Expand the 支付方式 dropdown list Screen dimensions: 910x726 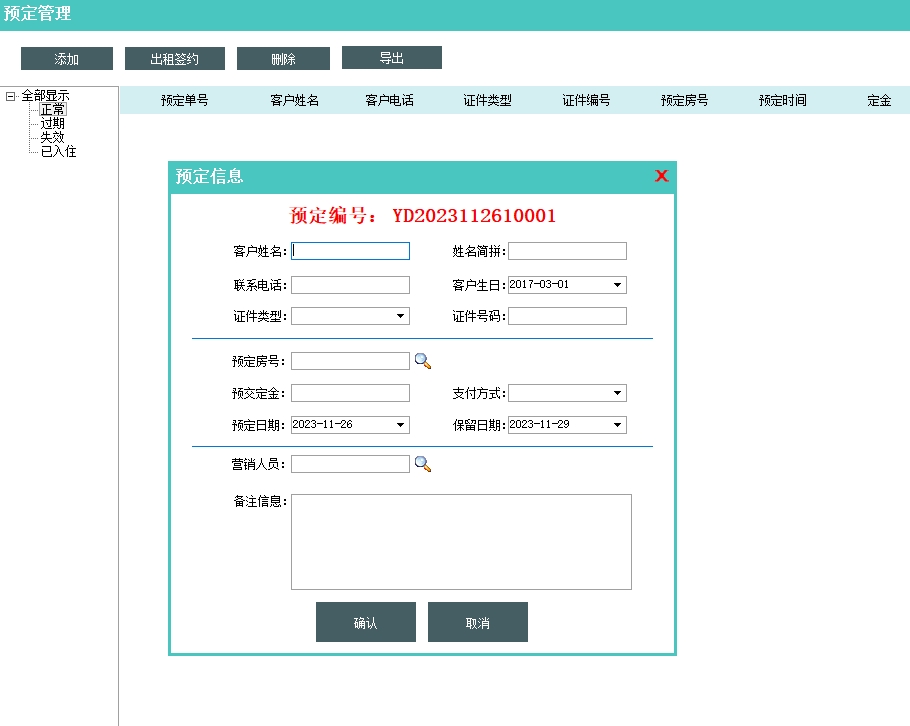[x=617, y=394]
